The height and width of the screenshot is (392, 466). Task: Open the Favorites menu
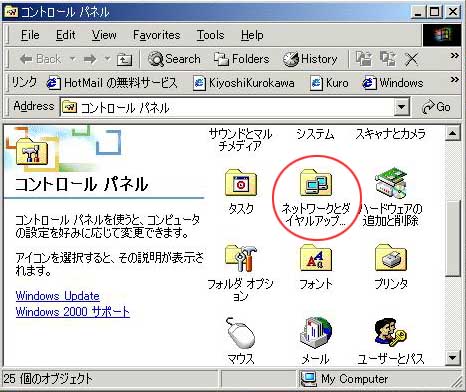(156, 35)
